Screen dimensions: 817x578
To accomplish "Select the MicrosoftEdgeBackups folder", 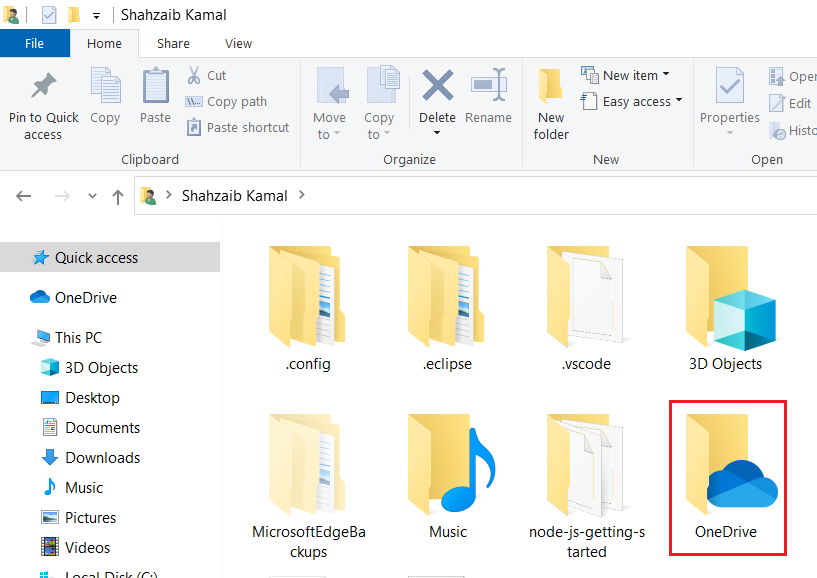I will 308,486.
